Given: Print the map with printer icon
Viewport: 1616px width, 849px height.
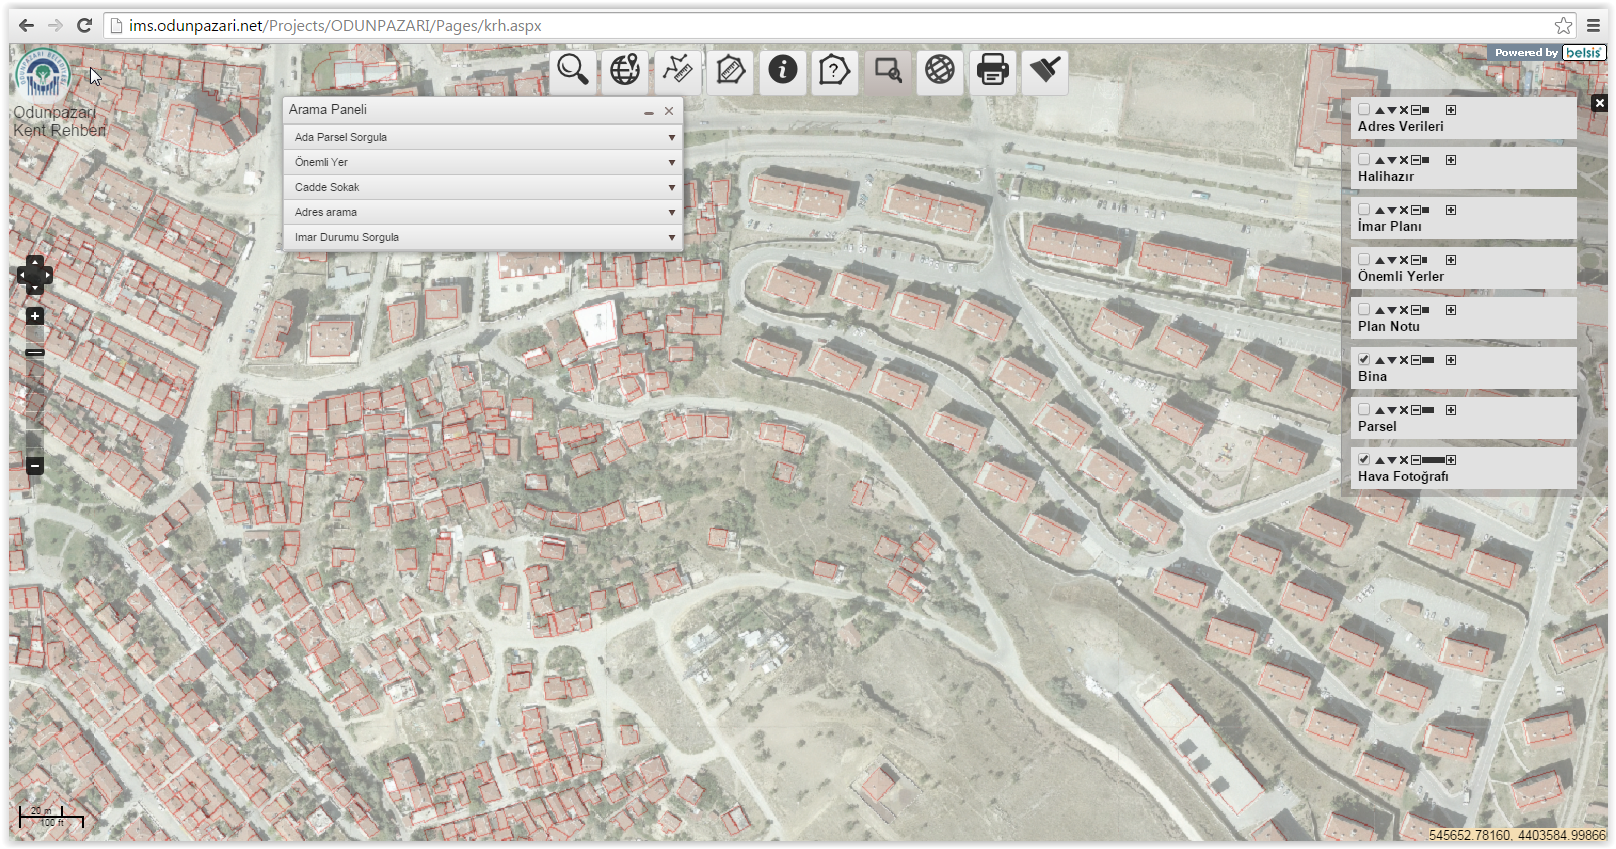Looking at the screenshot, I should (x=992, y=70).
